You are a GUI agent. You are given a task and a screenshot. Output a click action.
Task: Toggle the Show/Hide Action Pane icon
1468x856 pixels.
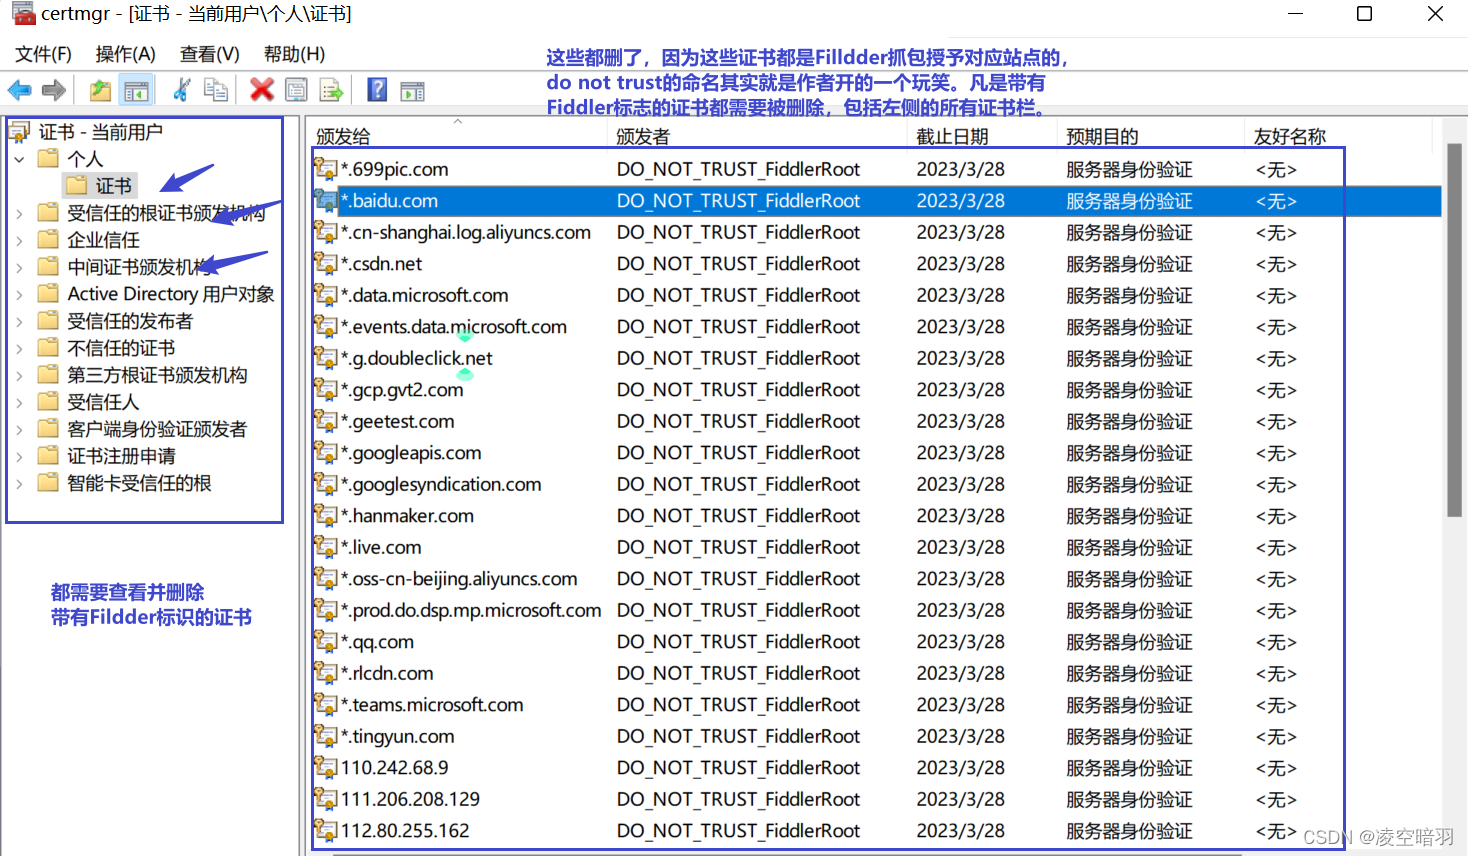[412, 91]
